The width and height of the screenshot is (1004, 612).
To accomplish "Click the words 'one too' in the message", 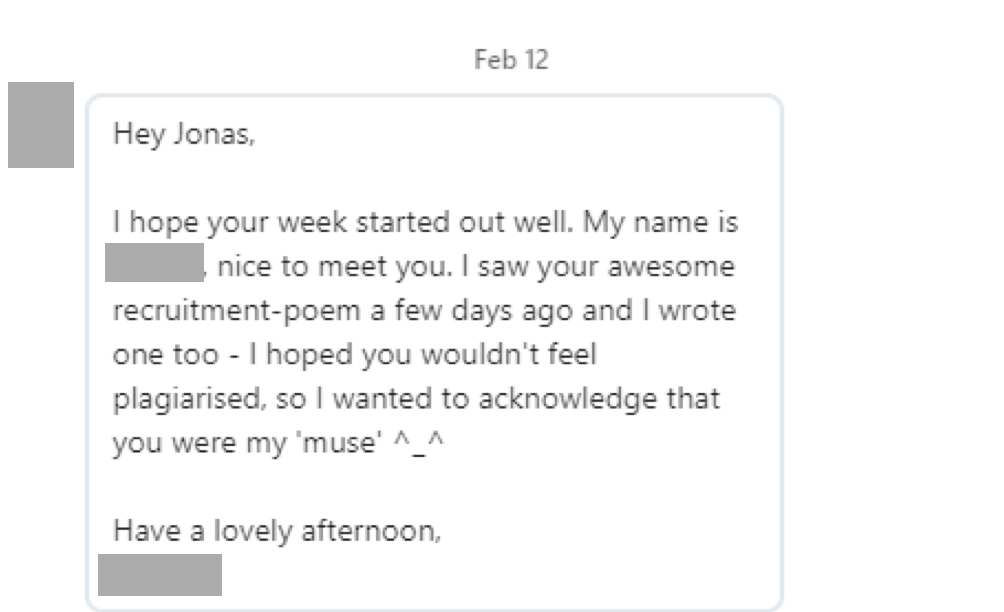I will (x=166, y=355).
